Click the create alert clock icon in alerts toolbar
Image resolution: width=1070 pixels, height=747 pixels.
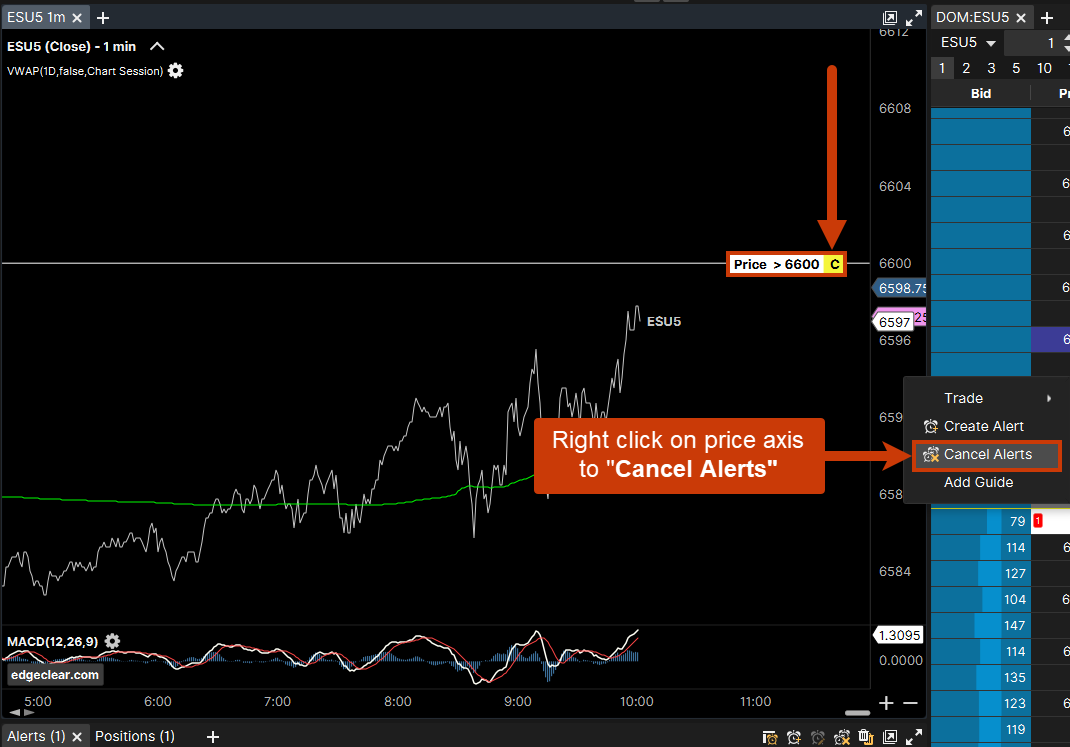point(794,738)
